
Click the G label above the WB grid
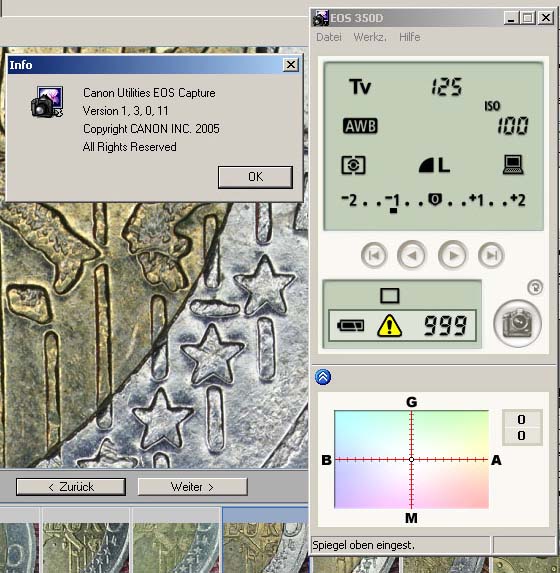point(412,402)
